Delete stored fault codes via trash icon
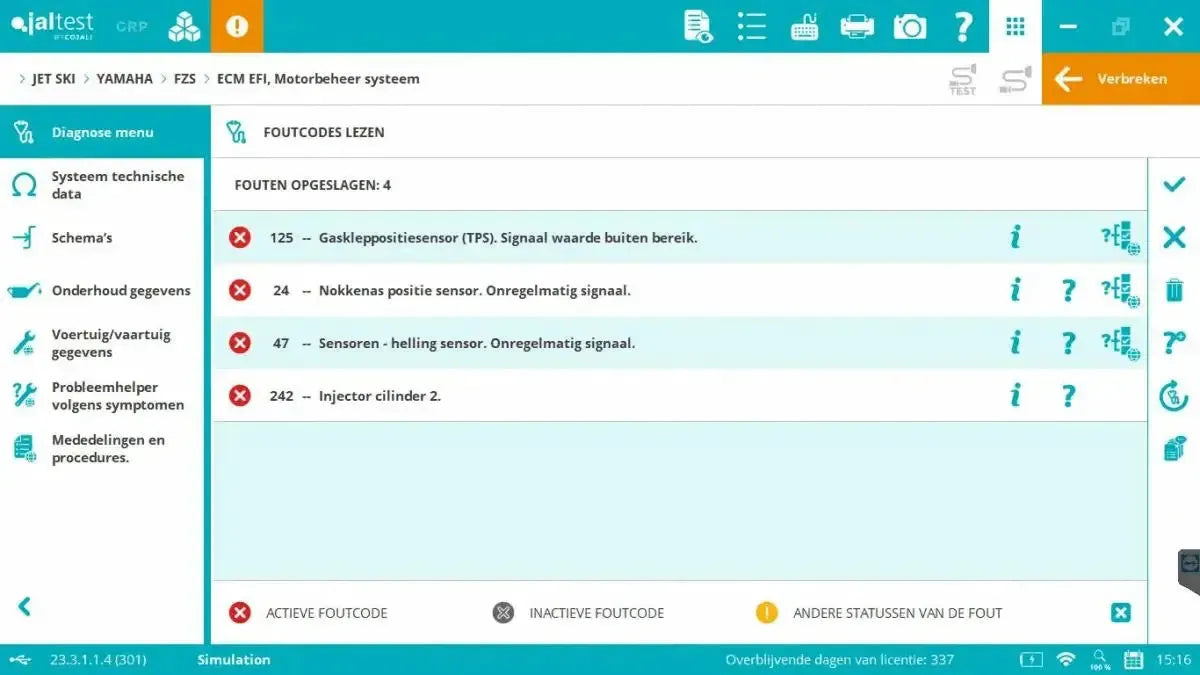 tap(1173, 290)
